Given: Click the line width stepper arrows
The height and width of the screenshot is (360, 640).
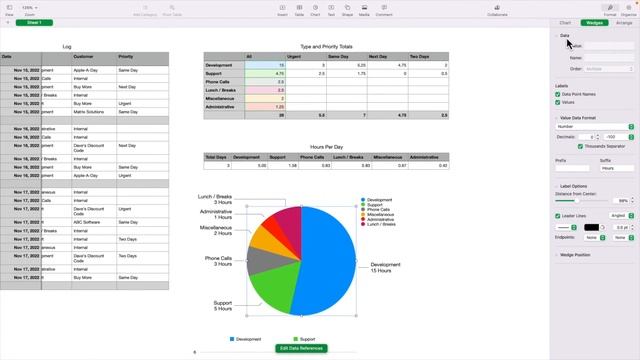Looking at the screenshot, I should [632, 227].
